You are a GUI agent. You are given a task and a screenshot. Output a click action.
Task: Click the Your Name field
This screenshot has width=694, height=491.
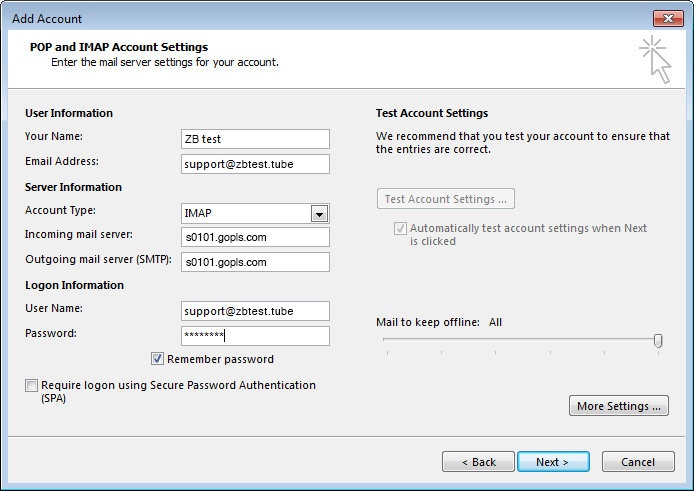255,139
